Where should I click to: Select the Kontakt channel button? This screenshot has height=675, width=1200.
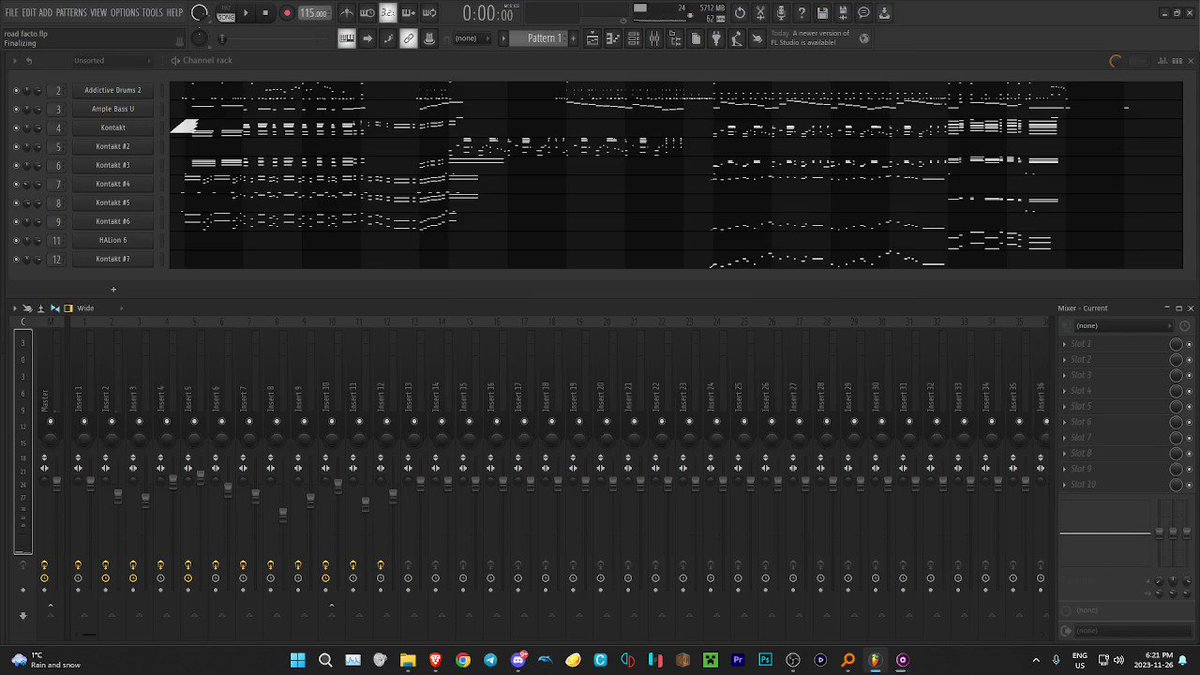113,128
